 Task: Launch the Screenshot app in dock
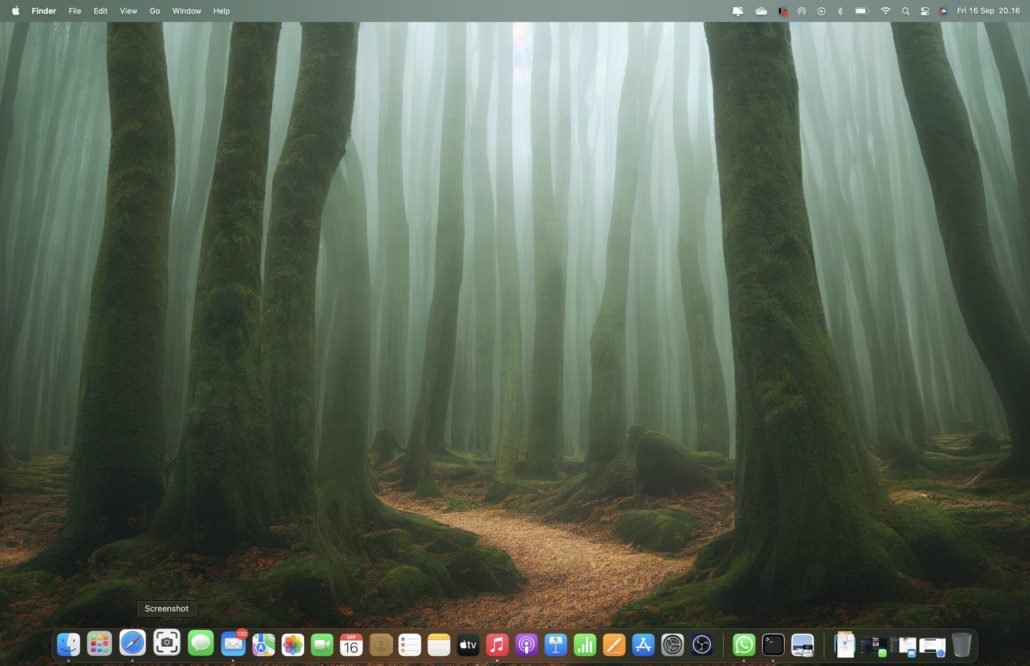click(167, 643)
